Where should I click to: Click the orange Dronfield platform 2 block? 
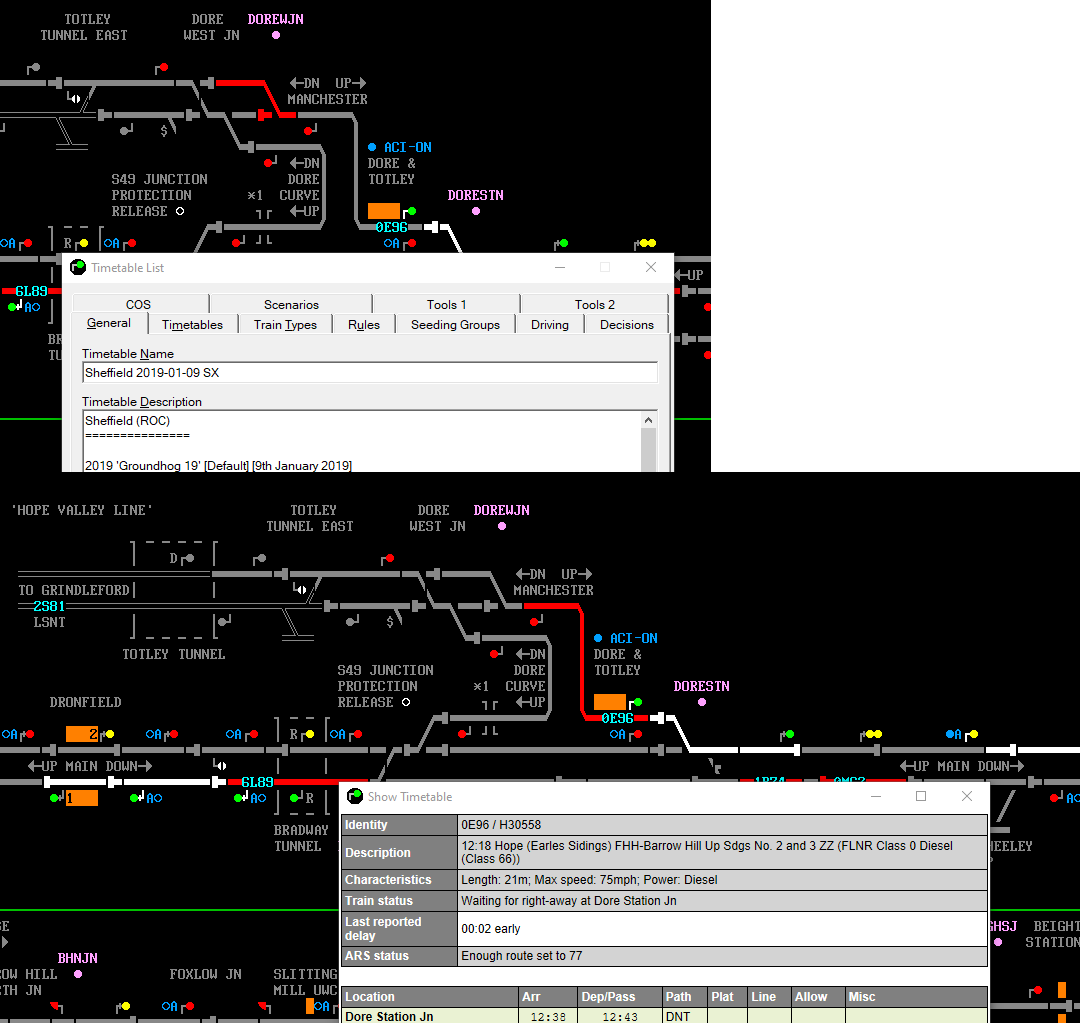(82, 734)
